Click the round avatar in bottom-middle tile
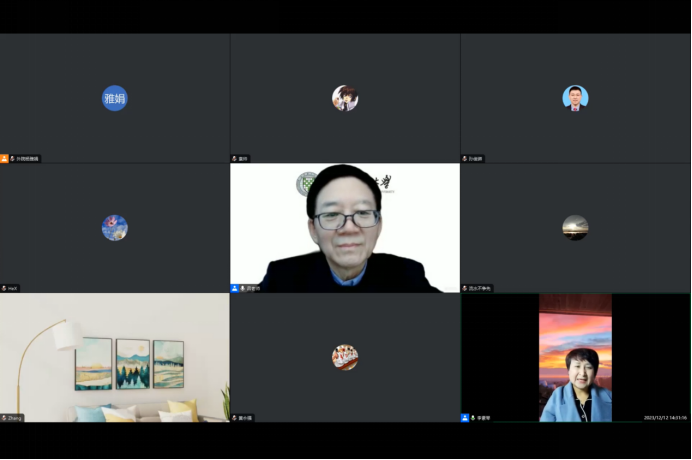This screenshot has height=460, width=692. [x=345, y=357]
